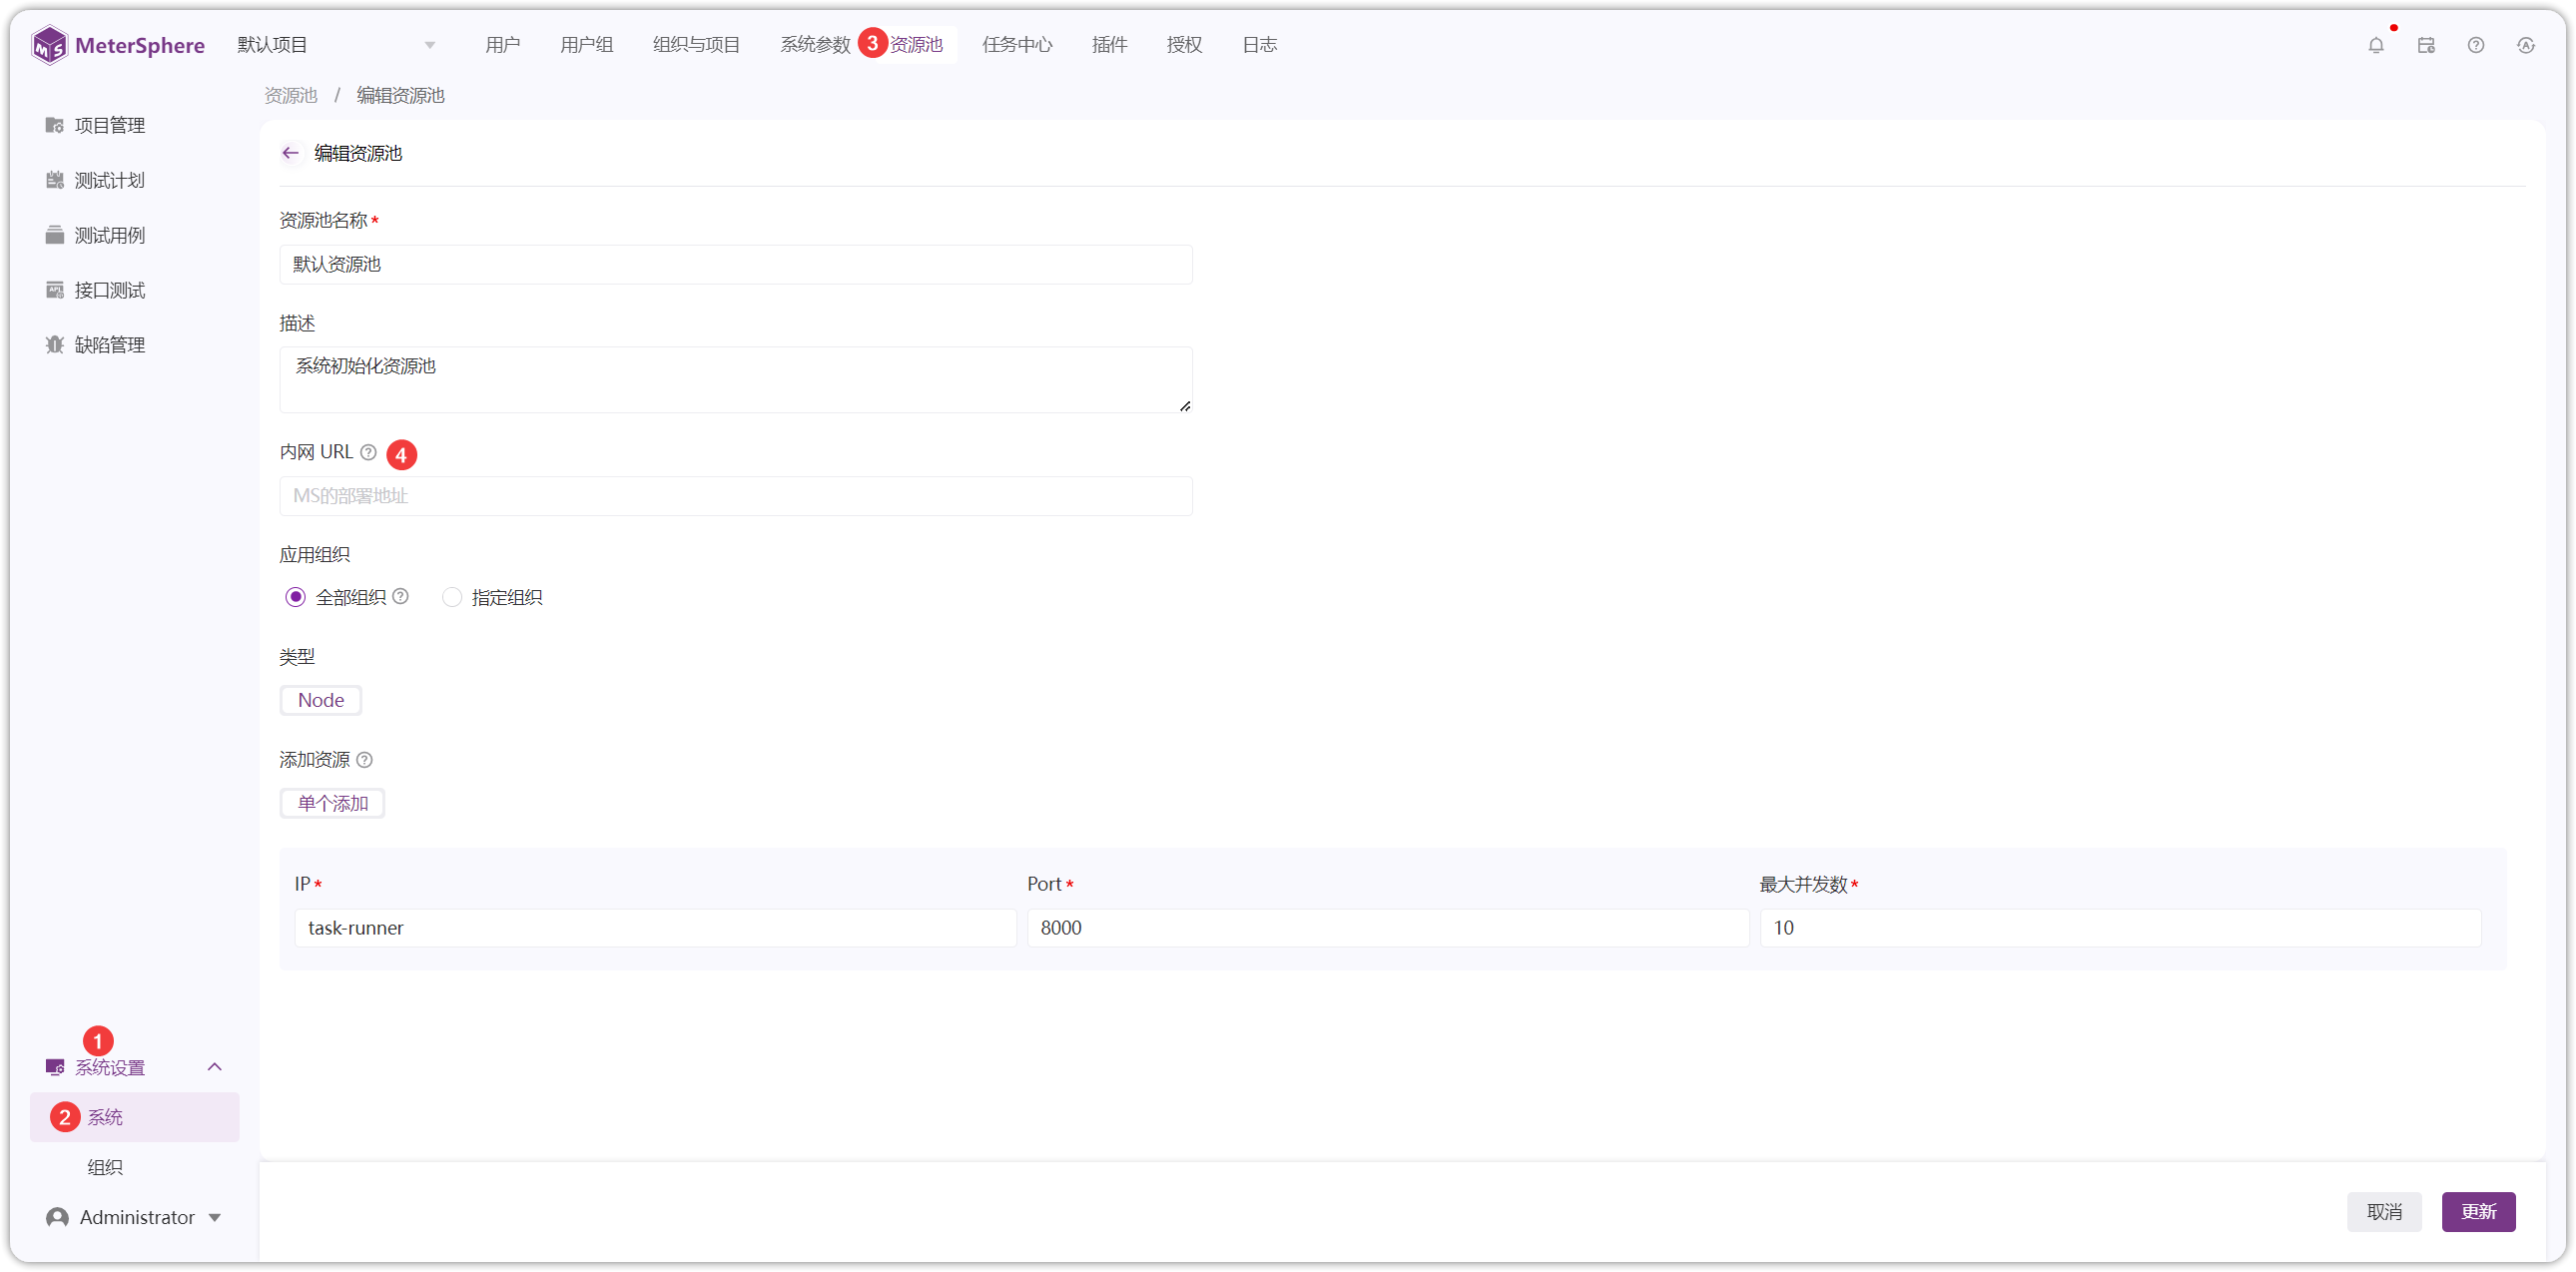Screen dimensions: 2576x1272
Task: Switch to the 用户 tab
Action: 502,45
